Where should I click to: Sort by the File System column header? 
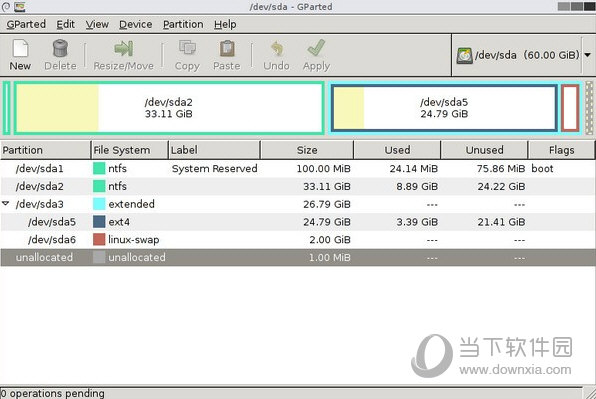pyautogui.click(x=129, y=150)
